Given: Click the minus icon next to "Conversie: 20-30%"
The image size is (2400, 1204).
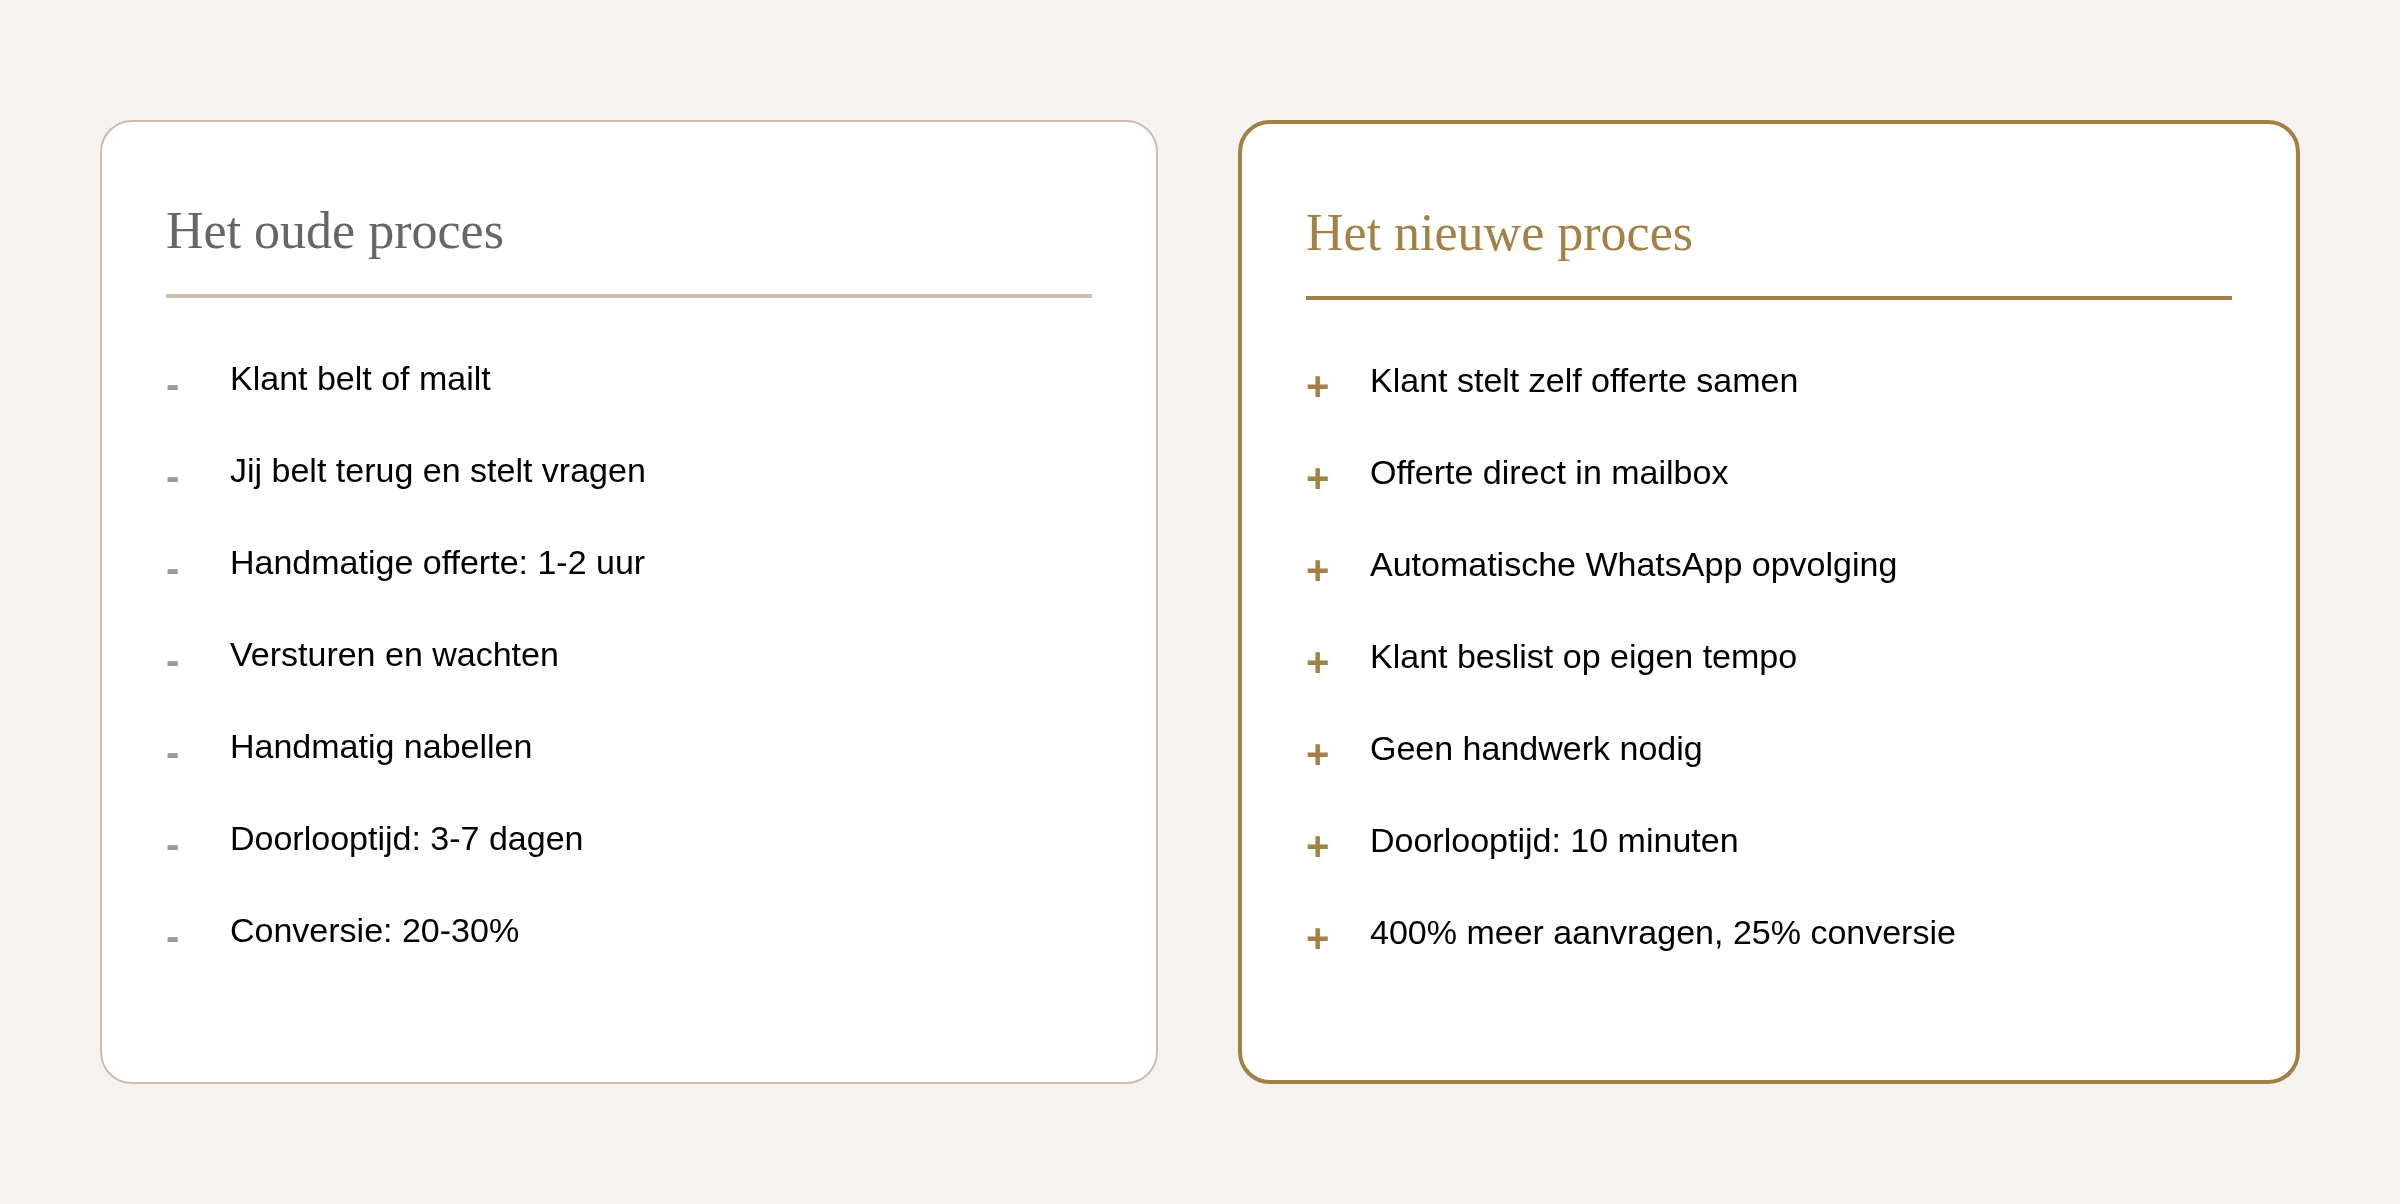Looking at the screenshot, I should 173,938.
